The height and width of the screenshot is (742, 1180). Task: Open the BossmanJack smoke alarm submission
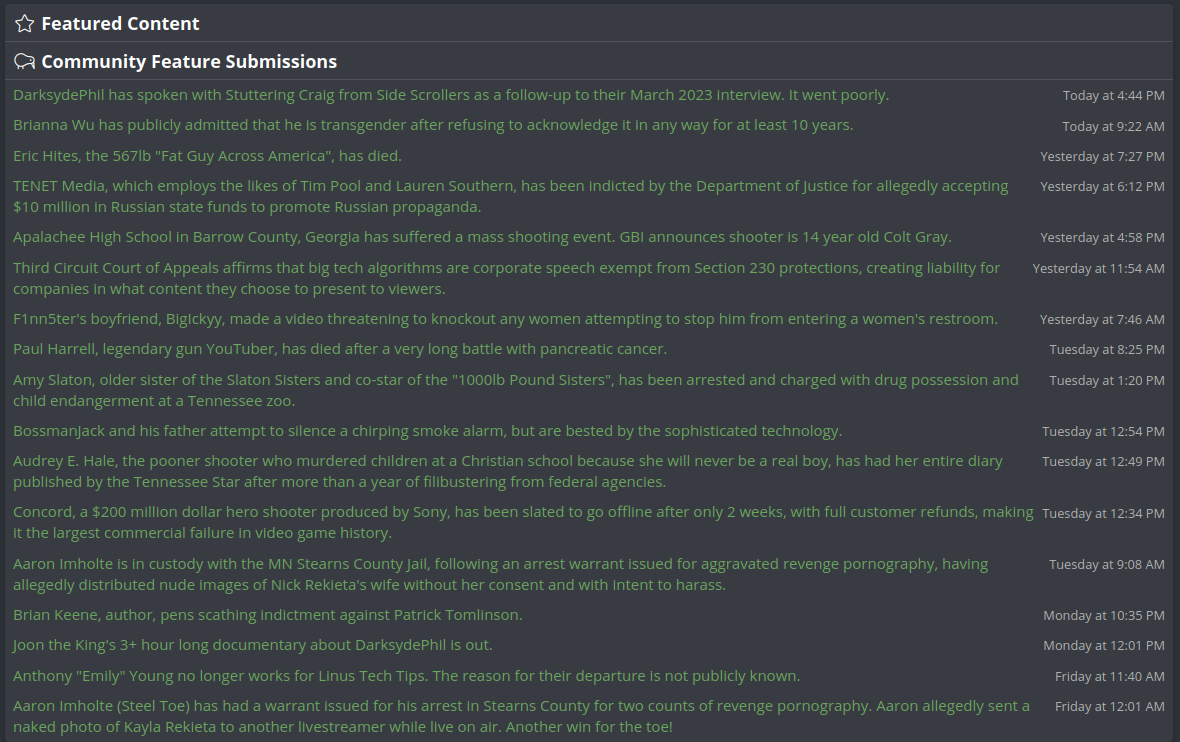(427, 431)
